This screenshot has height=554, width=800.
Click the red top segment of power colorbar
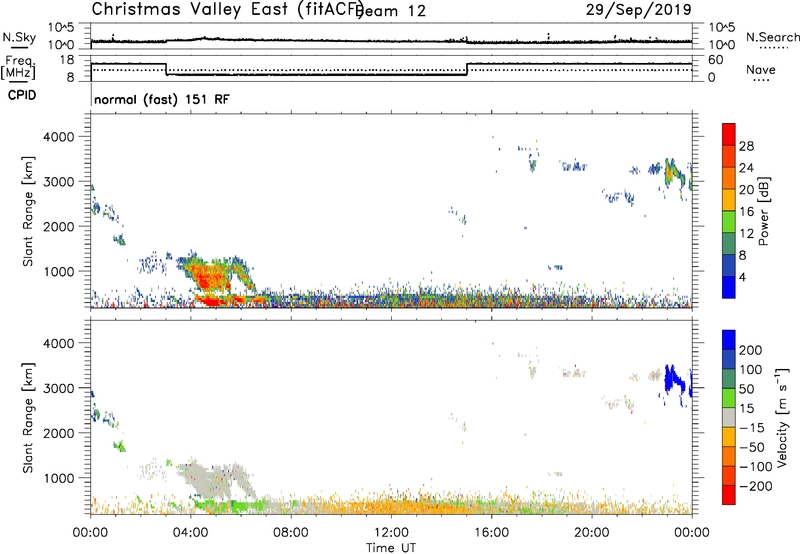(729, 134)
